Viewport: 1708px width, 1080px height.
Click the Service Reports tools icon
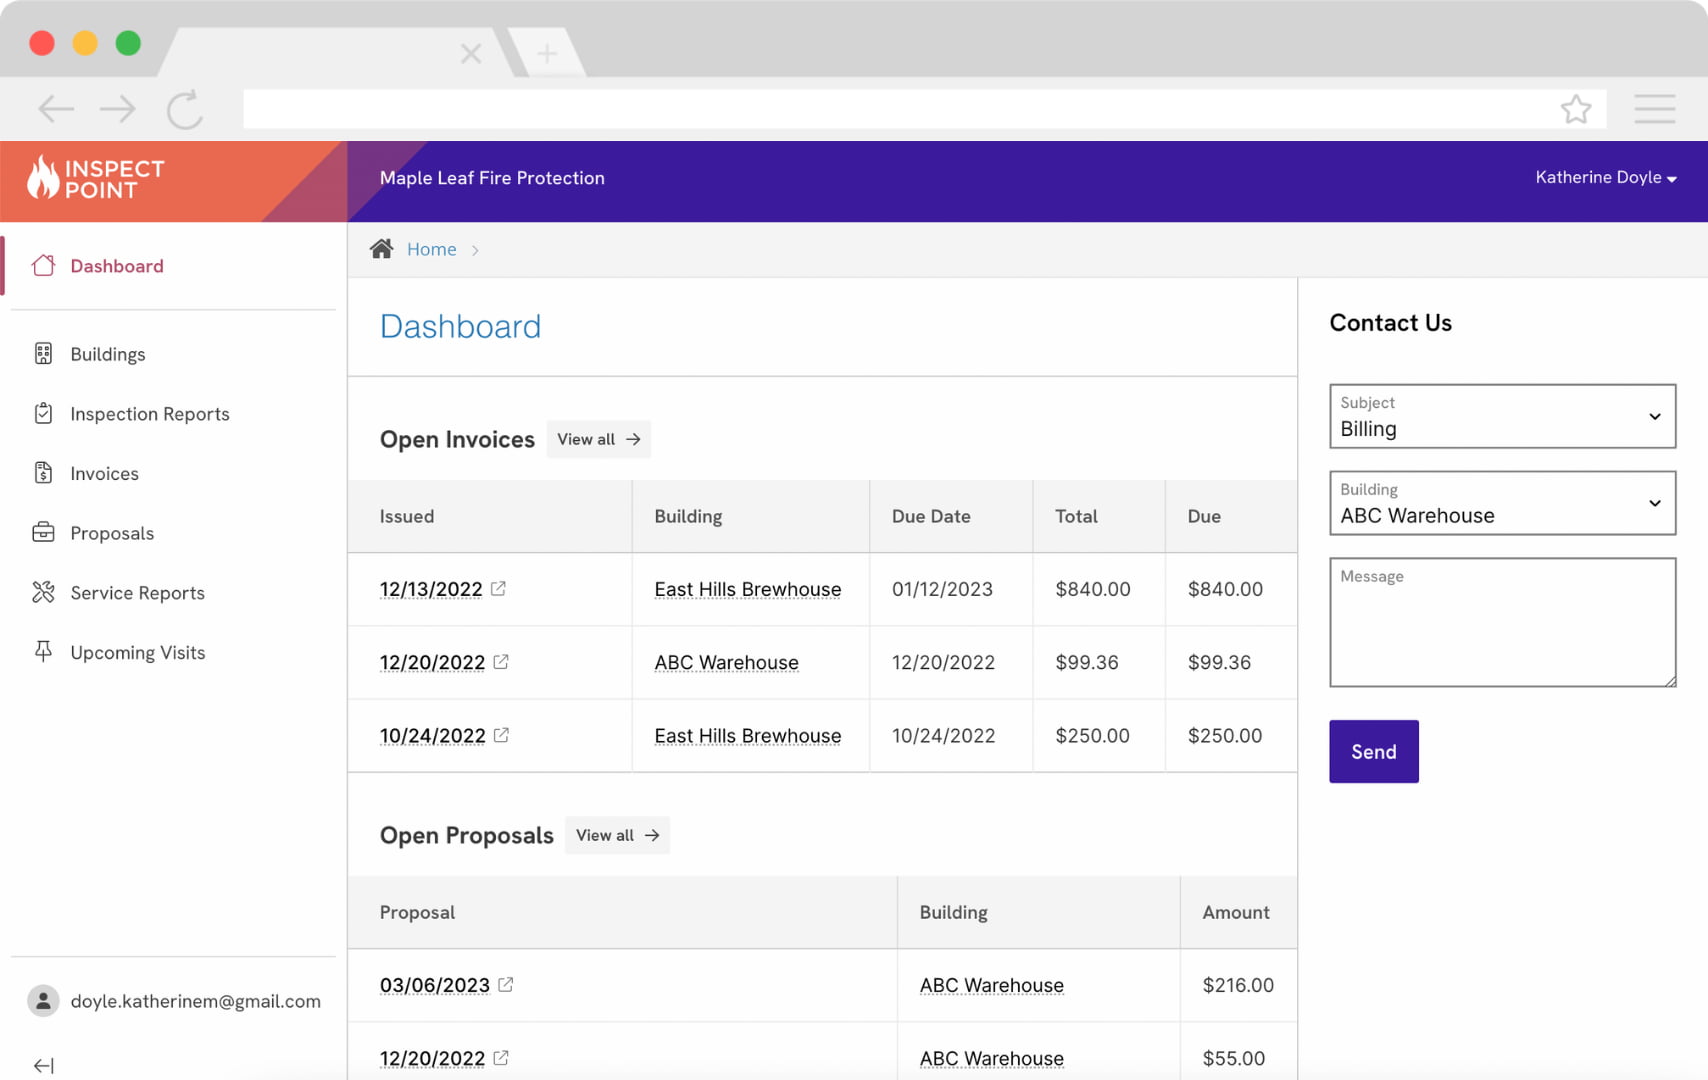click(43, 592)
